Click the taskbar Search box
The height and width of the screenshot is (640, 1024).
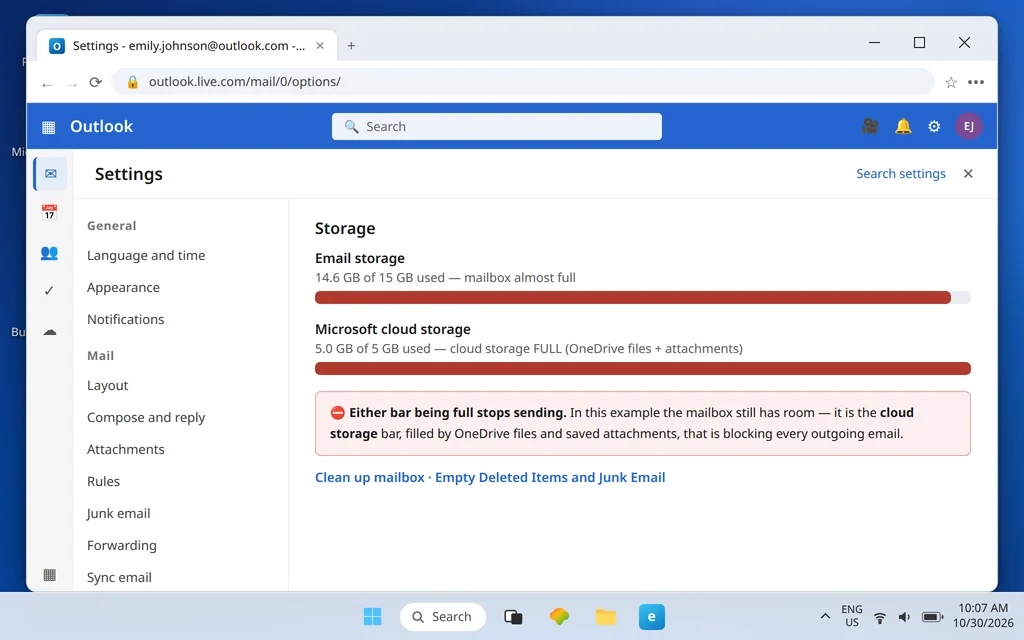click(x=443, y=616)
